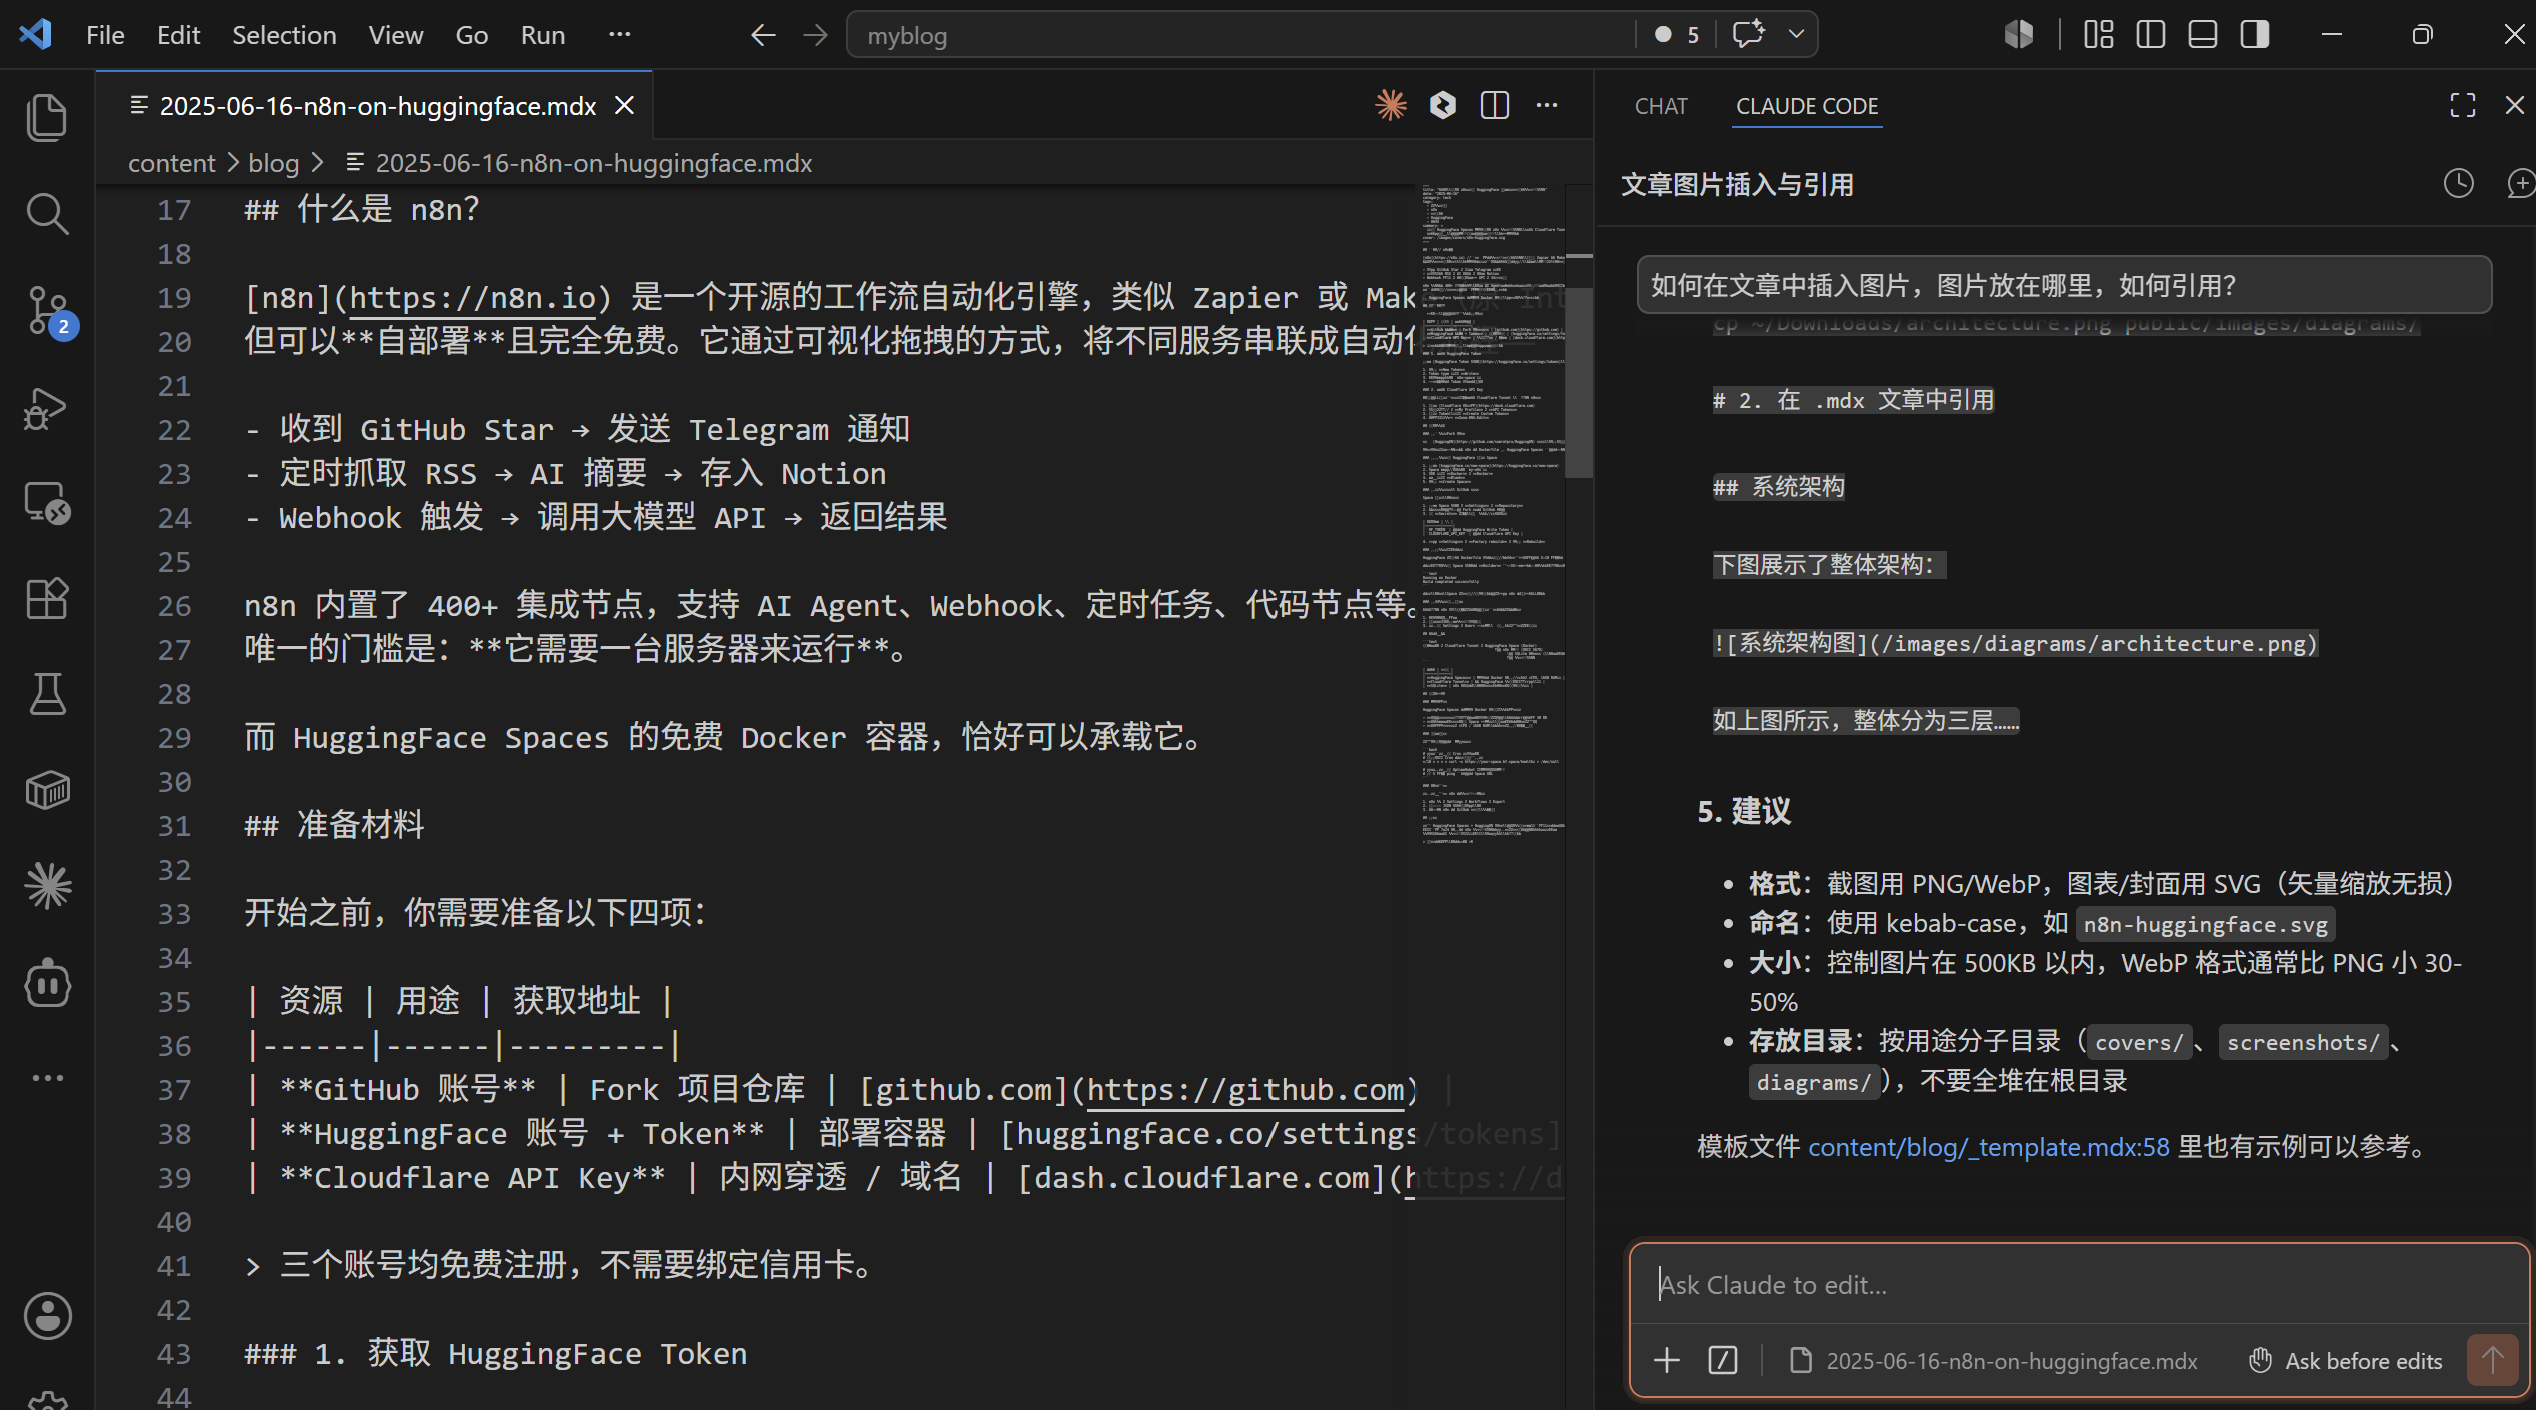Open slash commands button in Claude input
The image size is (2536, 1410).
pos(1723,1360)
